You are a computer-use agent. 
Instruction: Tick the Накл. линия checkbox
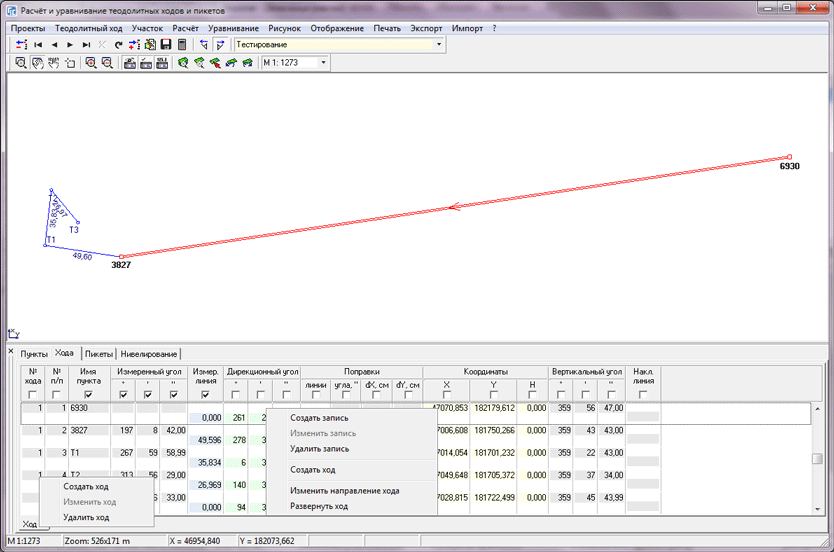[643, 395]
